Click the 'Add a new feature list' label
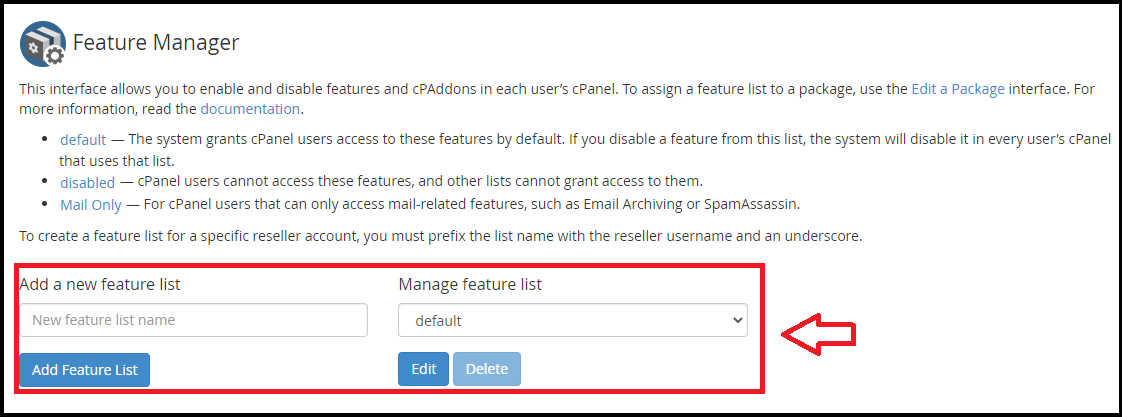This screenshot has height=417, width=1122. [100, 284]
